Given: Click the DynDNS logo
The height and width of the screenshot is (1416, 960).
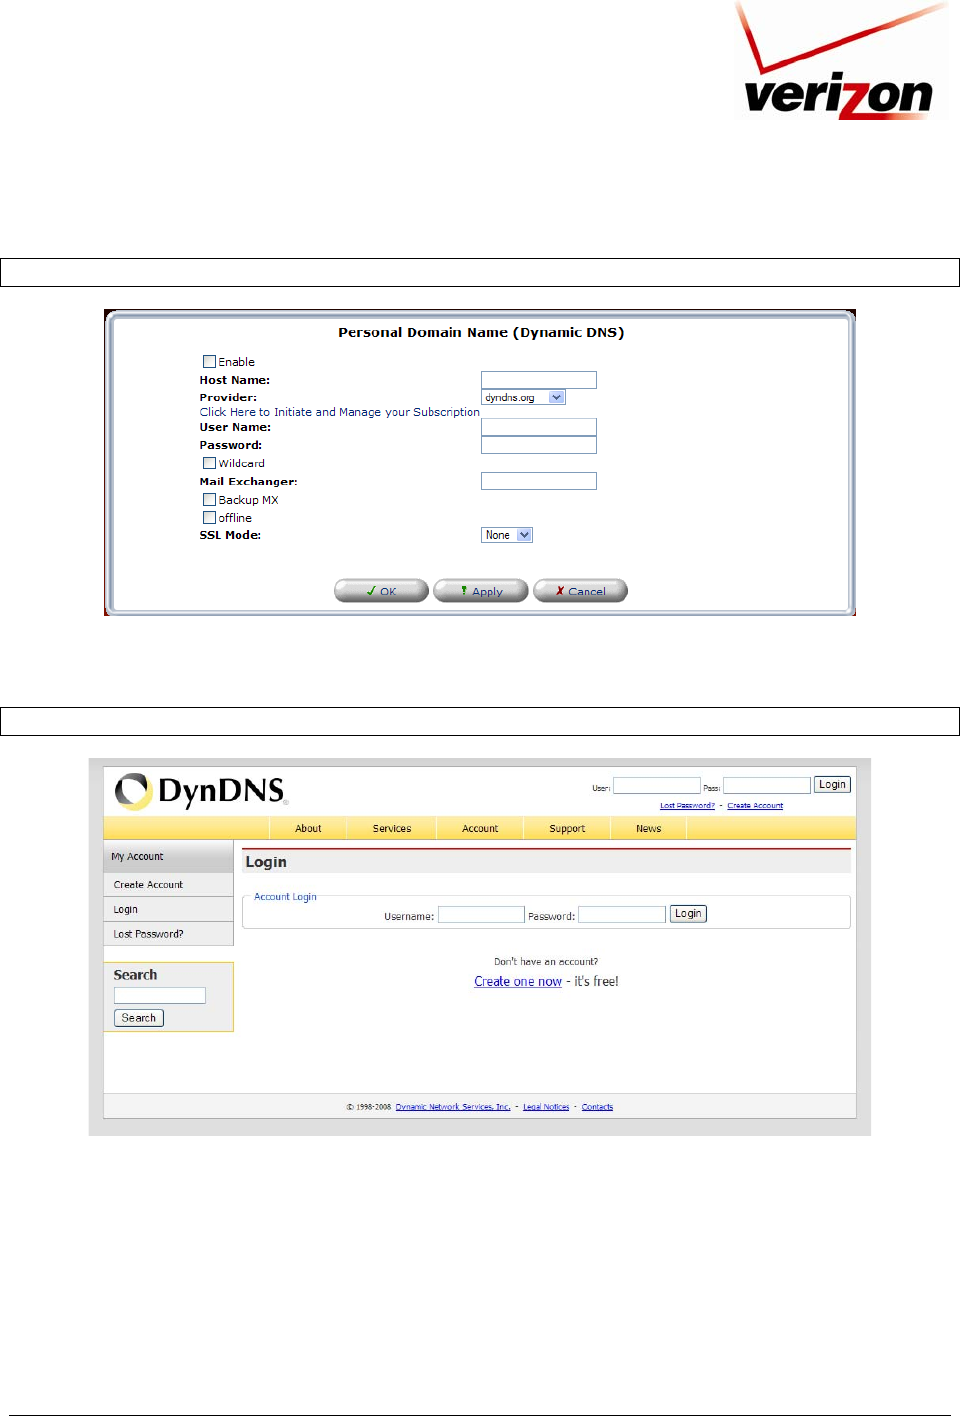Looking at the screenshot, I should 201,791.
